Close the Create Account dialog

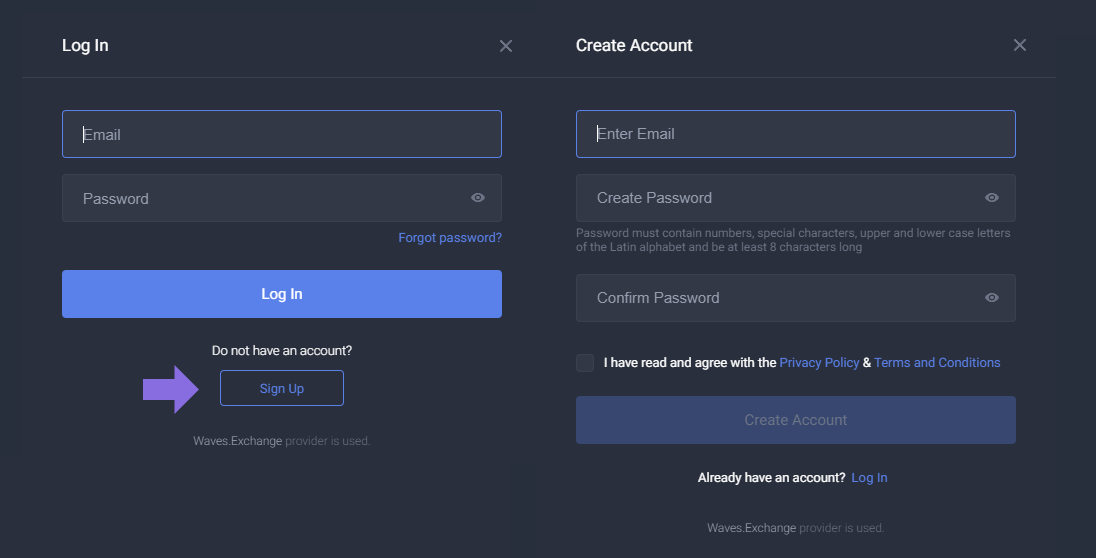pyautogui.click(x=1019, y=45)
